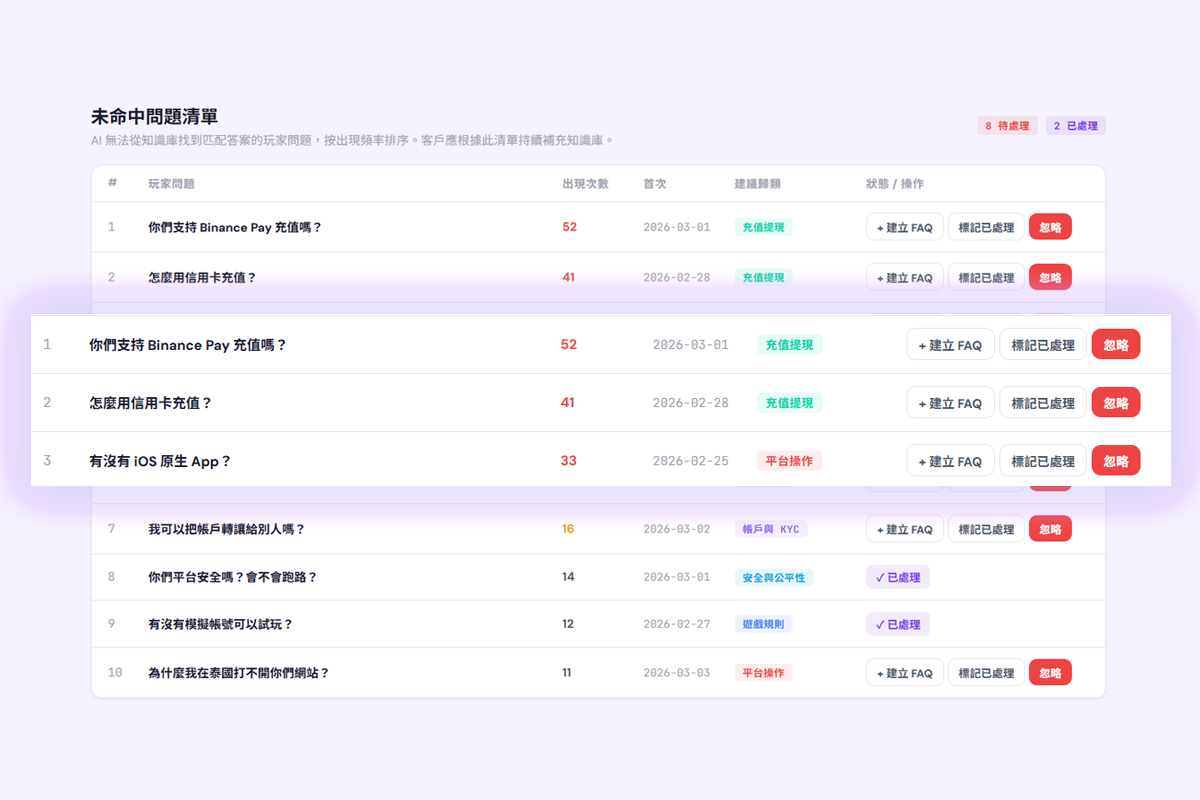Screen dimensions: 1200x800
Task: Sort by the 出現次數 column header
Action: [585, 184]
